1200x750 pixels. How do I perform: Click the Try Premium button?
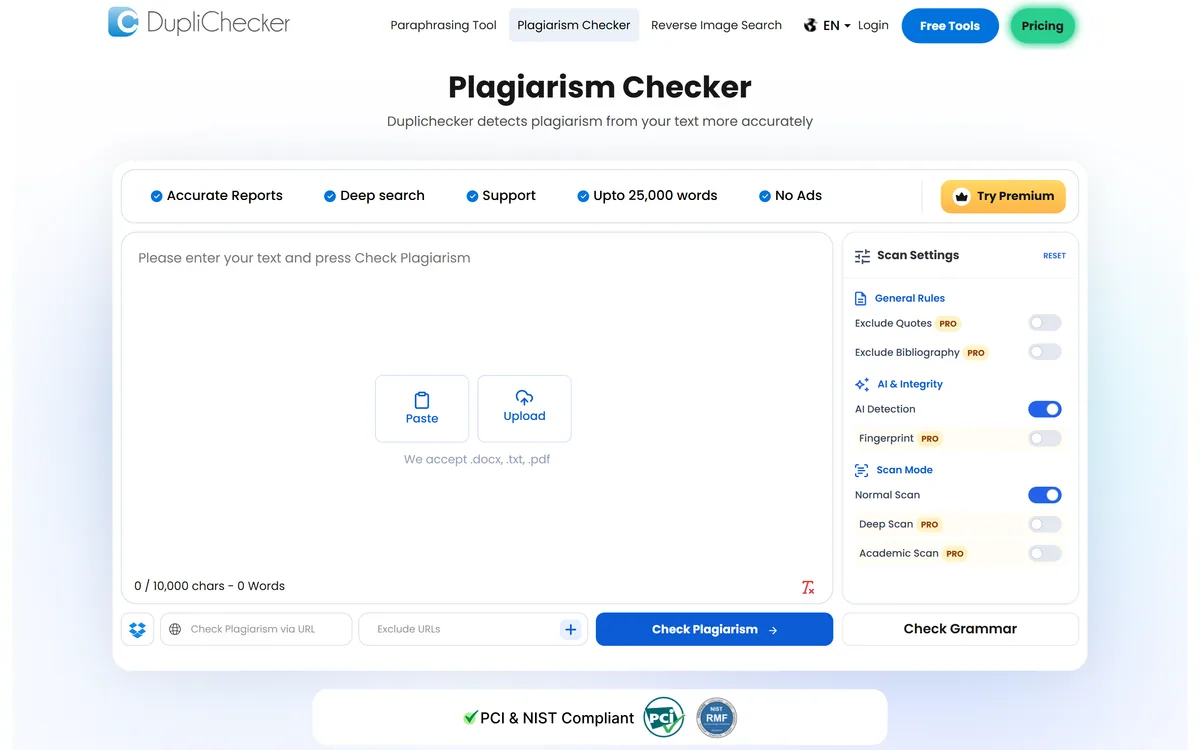[1003, 196]
